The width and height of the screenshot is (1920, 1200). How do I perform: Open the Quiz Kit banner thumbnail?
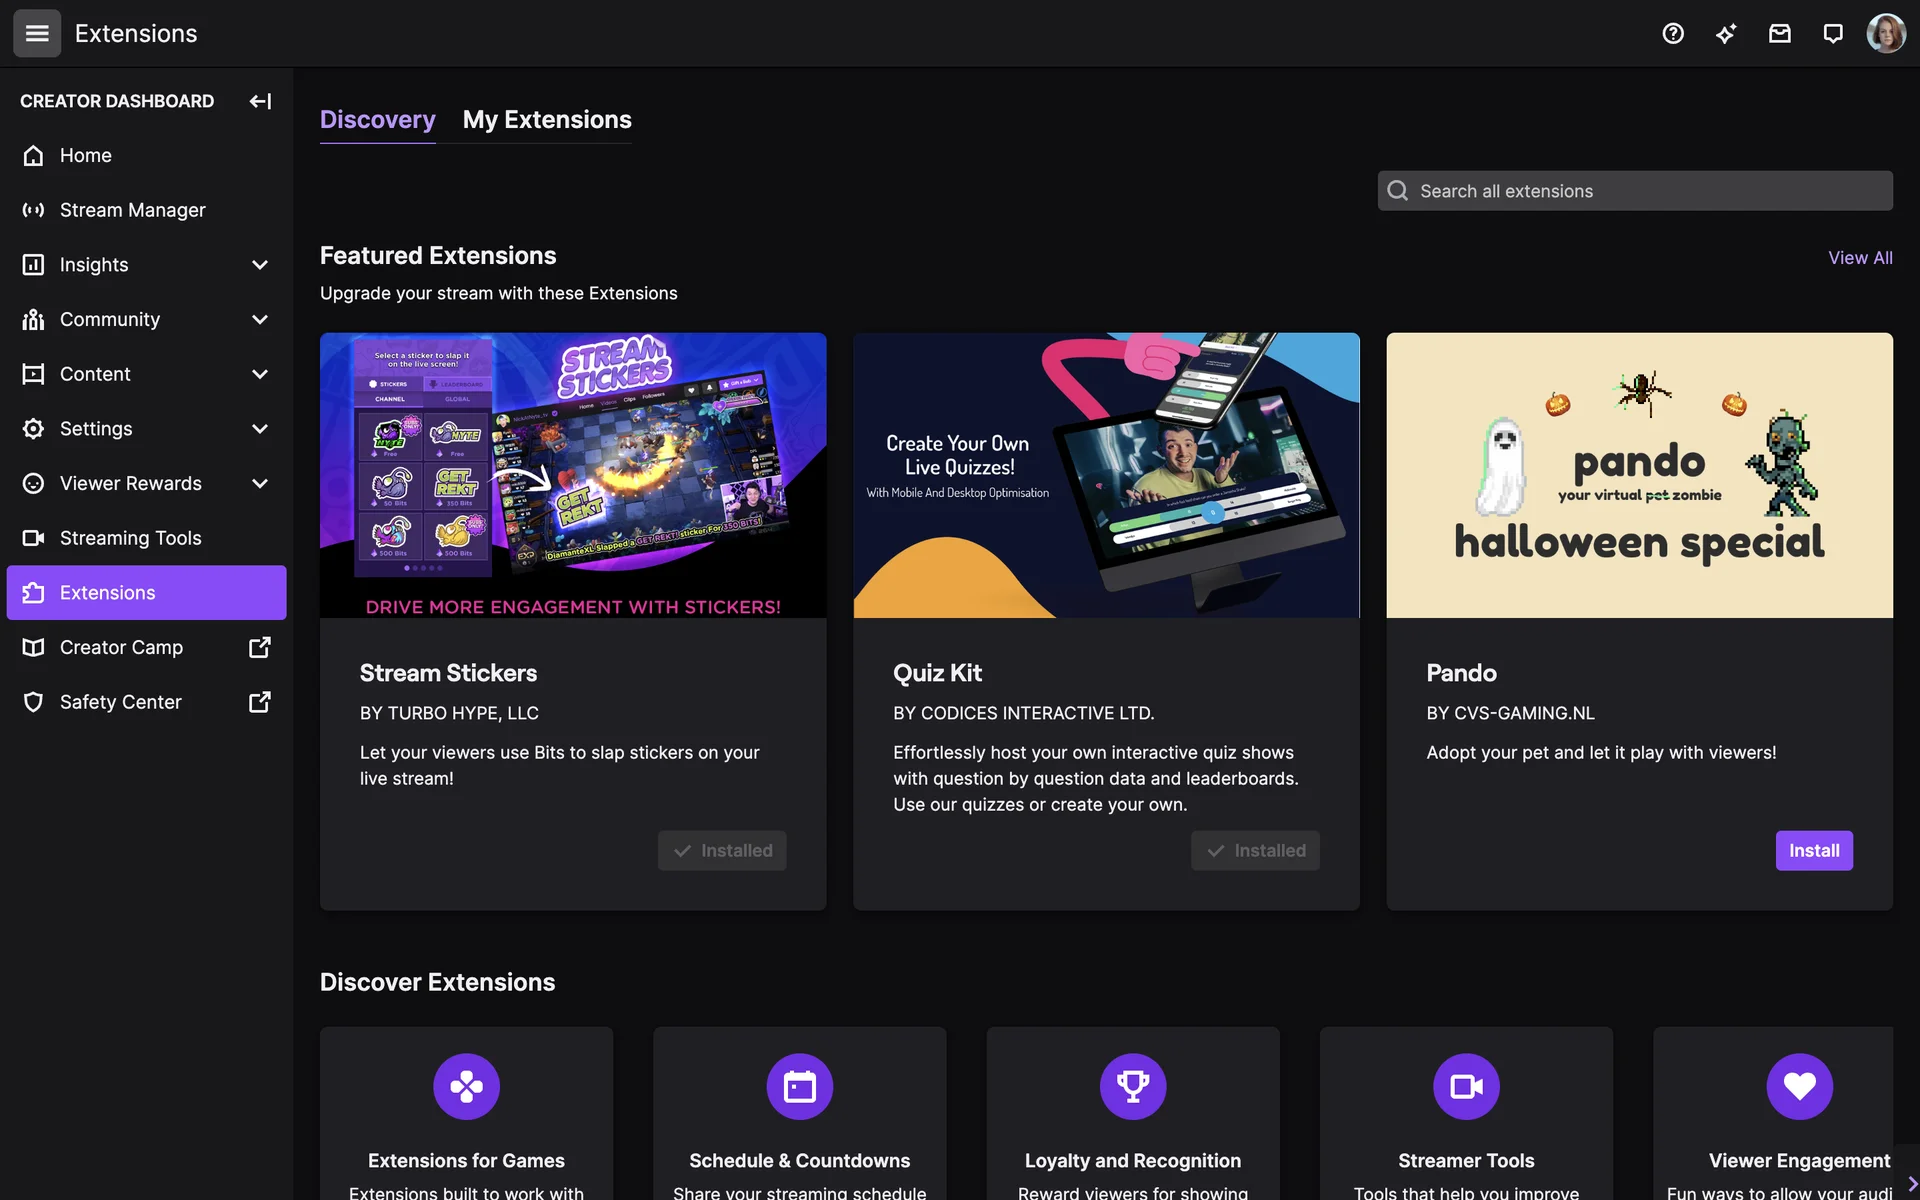click(x=1106, y=475)
